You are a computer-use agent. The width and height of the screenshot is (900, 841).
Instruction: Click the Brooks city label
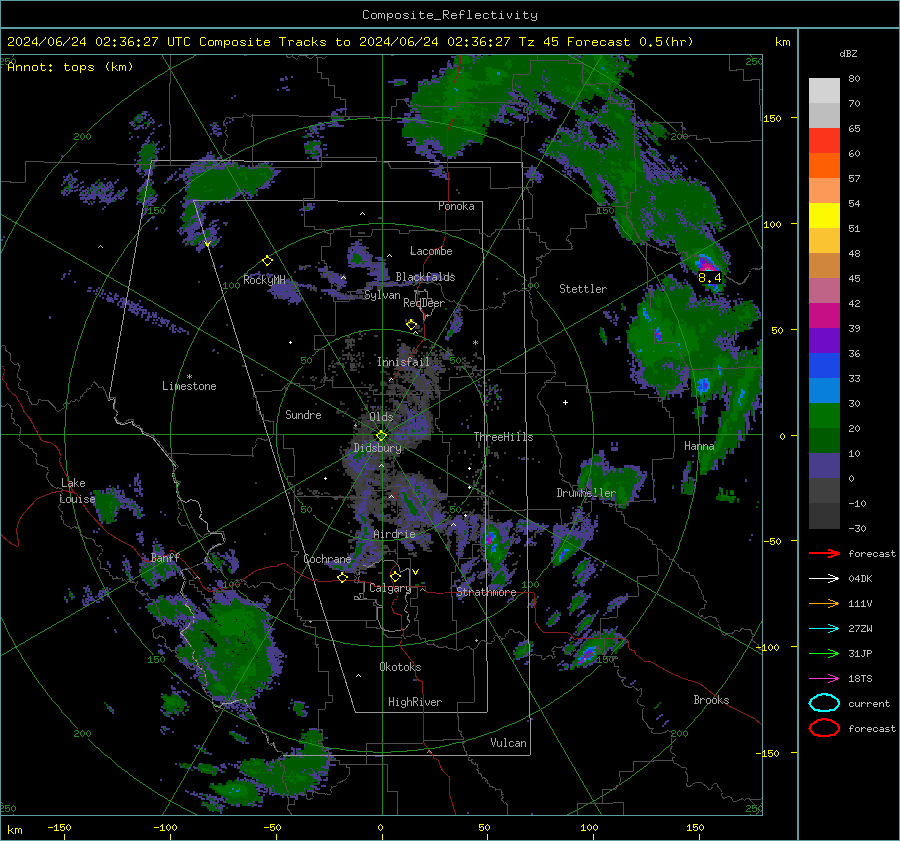click(x=711, y=700)
